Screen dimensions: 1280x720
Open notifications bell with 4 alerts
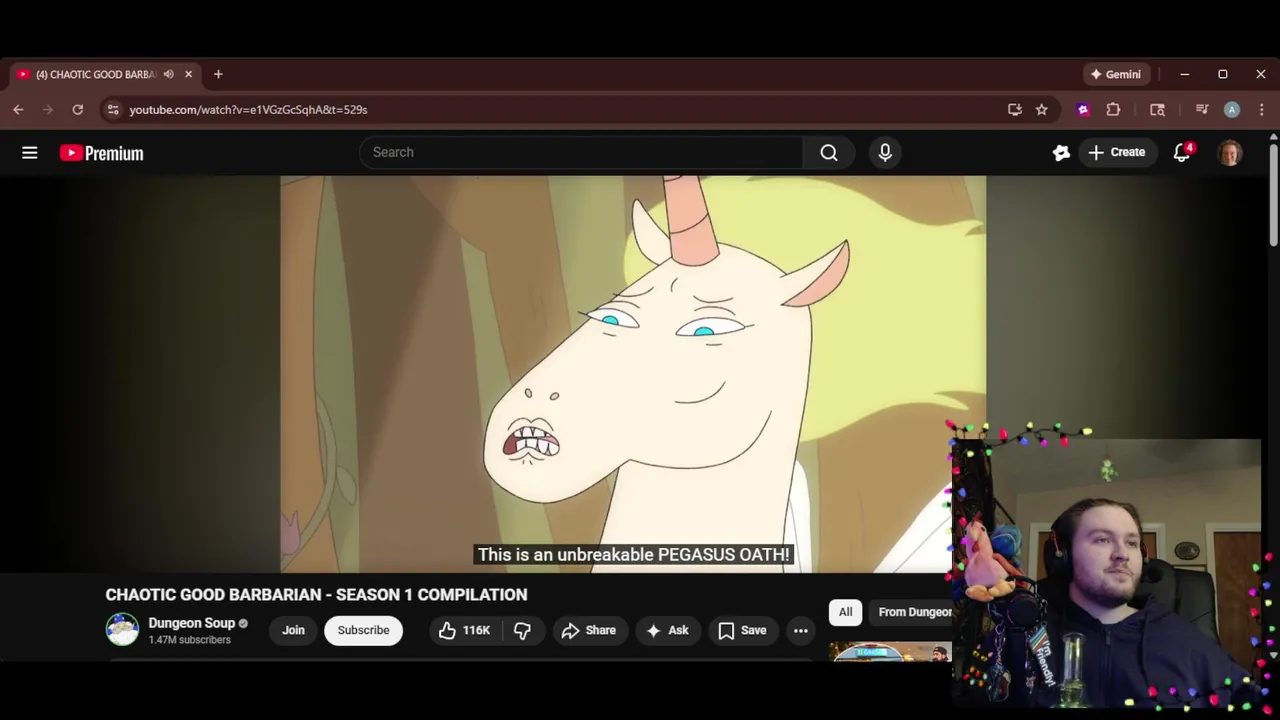click(1182, 152)
